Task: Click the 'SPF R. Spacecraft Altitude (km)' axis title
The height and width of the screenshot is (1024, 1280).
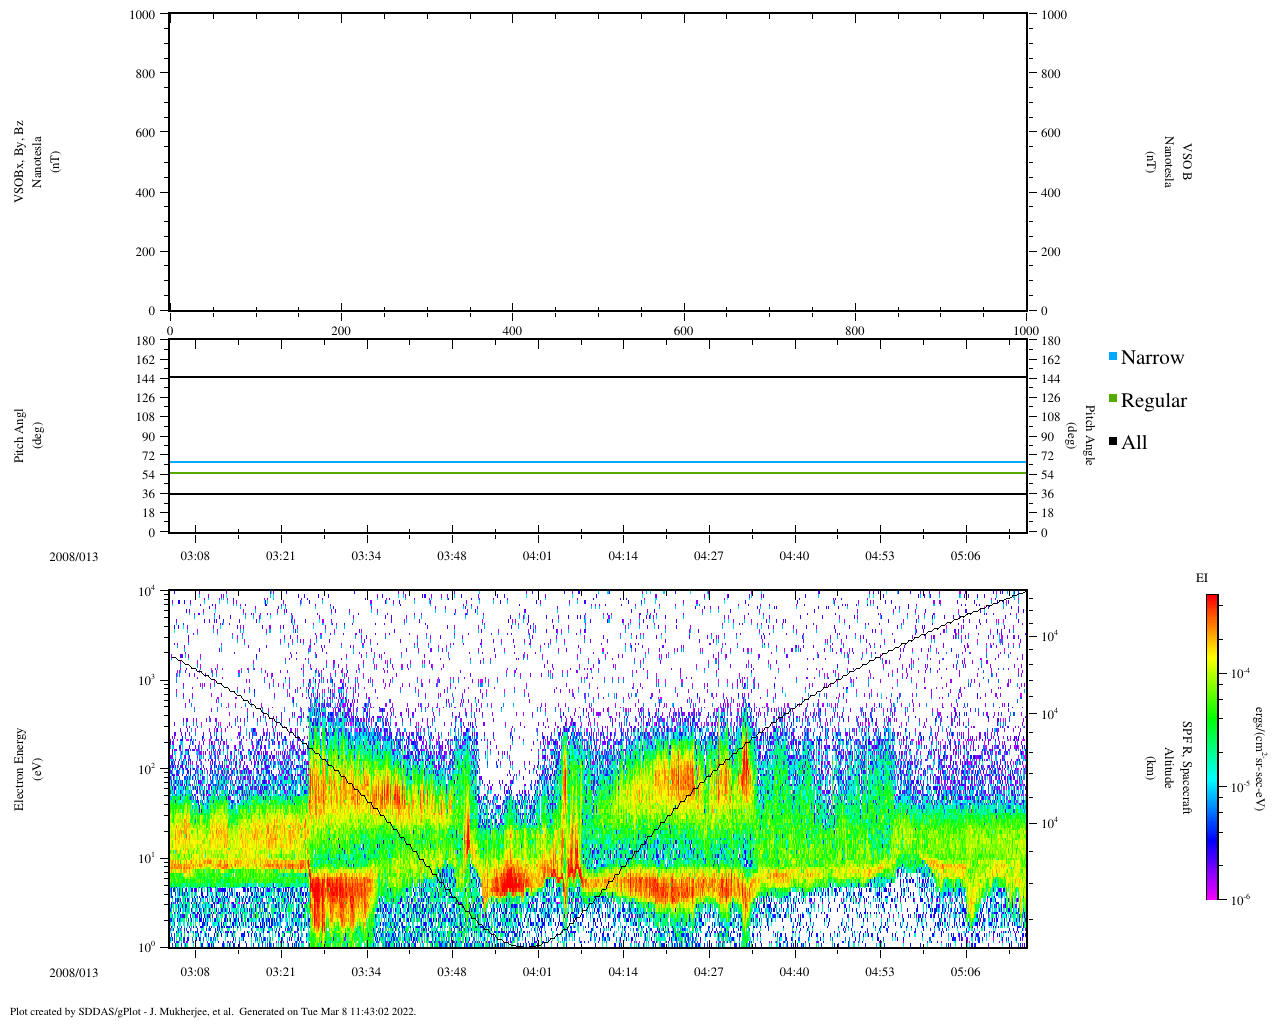Action: (1168, 768)
